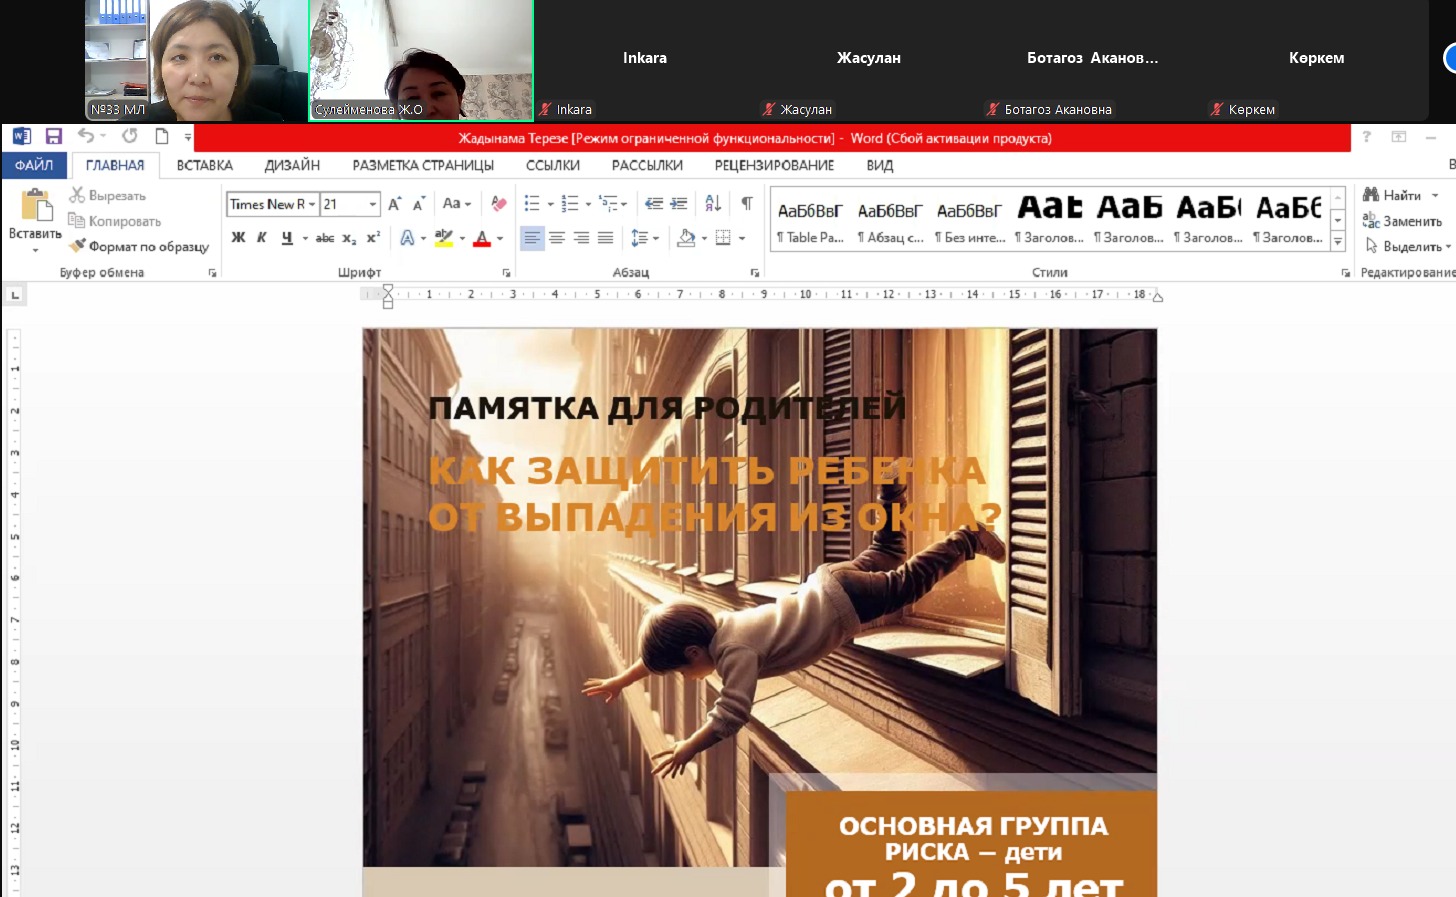Screen dimensions: 1456x897
Task: Toggle bold (Ж) formatting
Action: 238,238
